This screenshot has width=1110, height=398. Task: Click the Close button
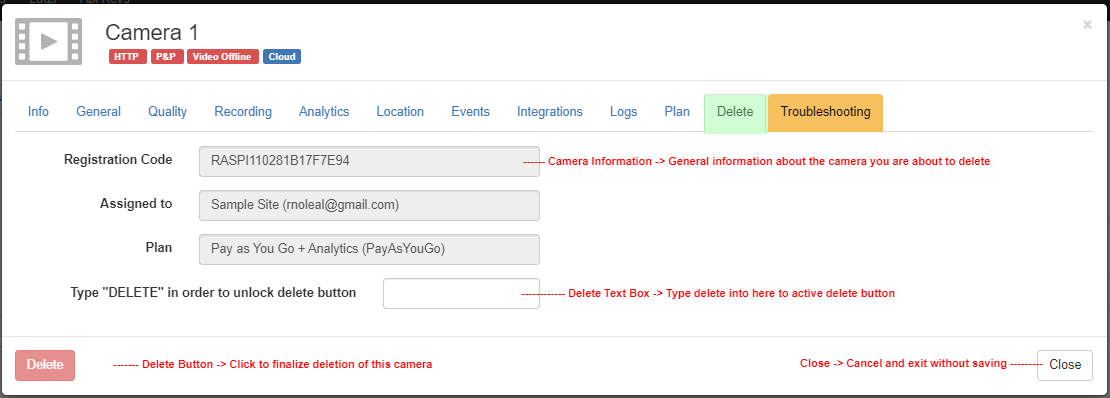click(x=1065, y=365)
